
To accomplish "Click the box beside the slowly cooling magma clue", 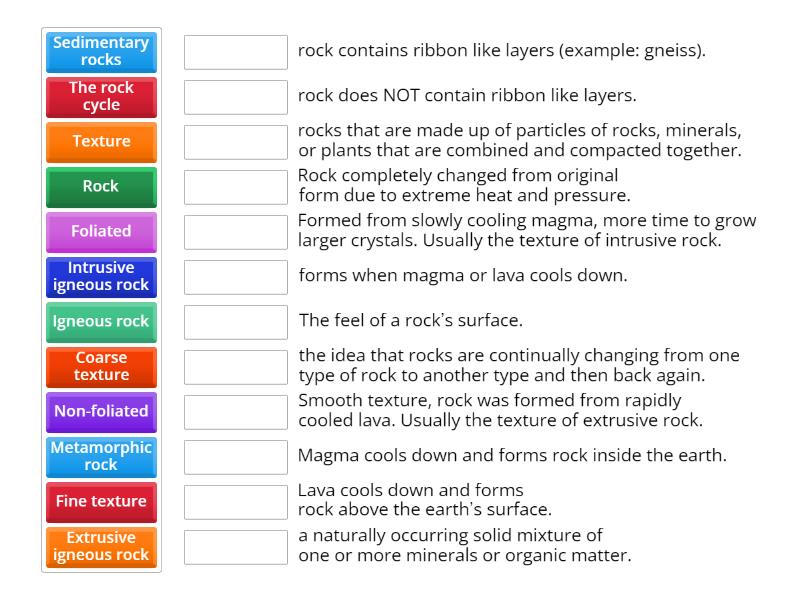I will point(236,232).
